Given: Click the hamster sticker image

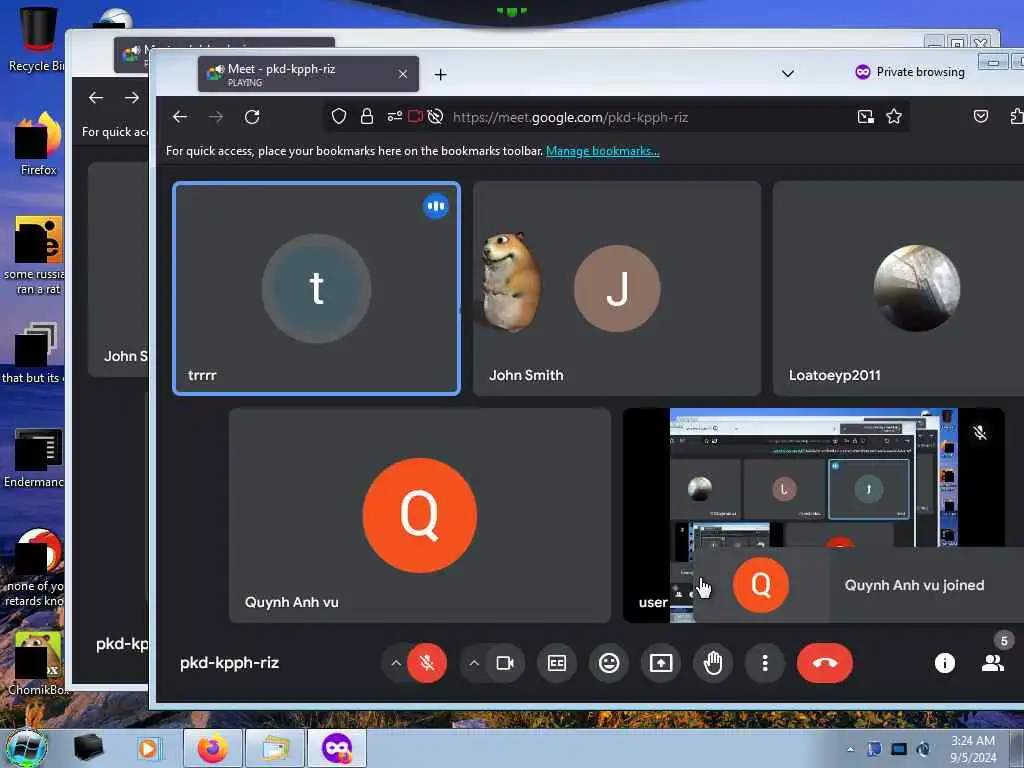Looking at the screenshot, I should pyautogui.click(x=510, y=282).
